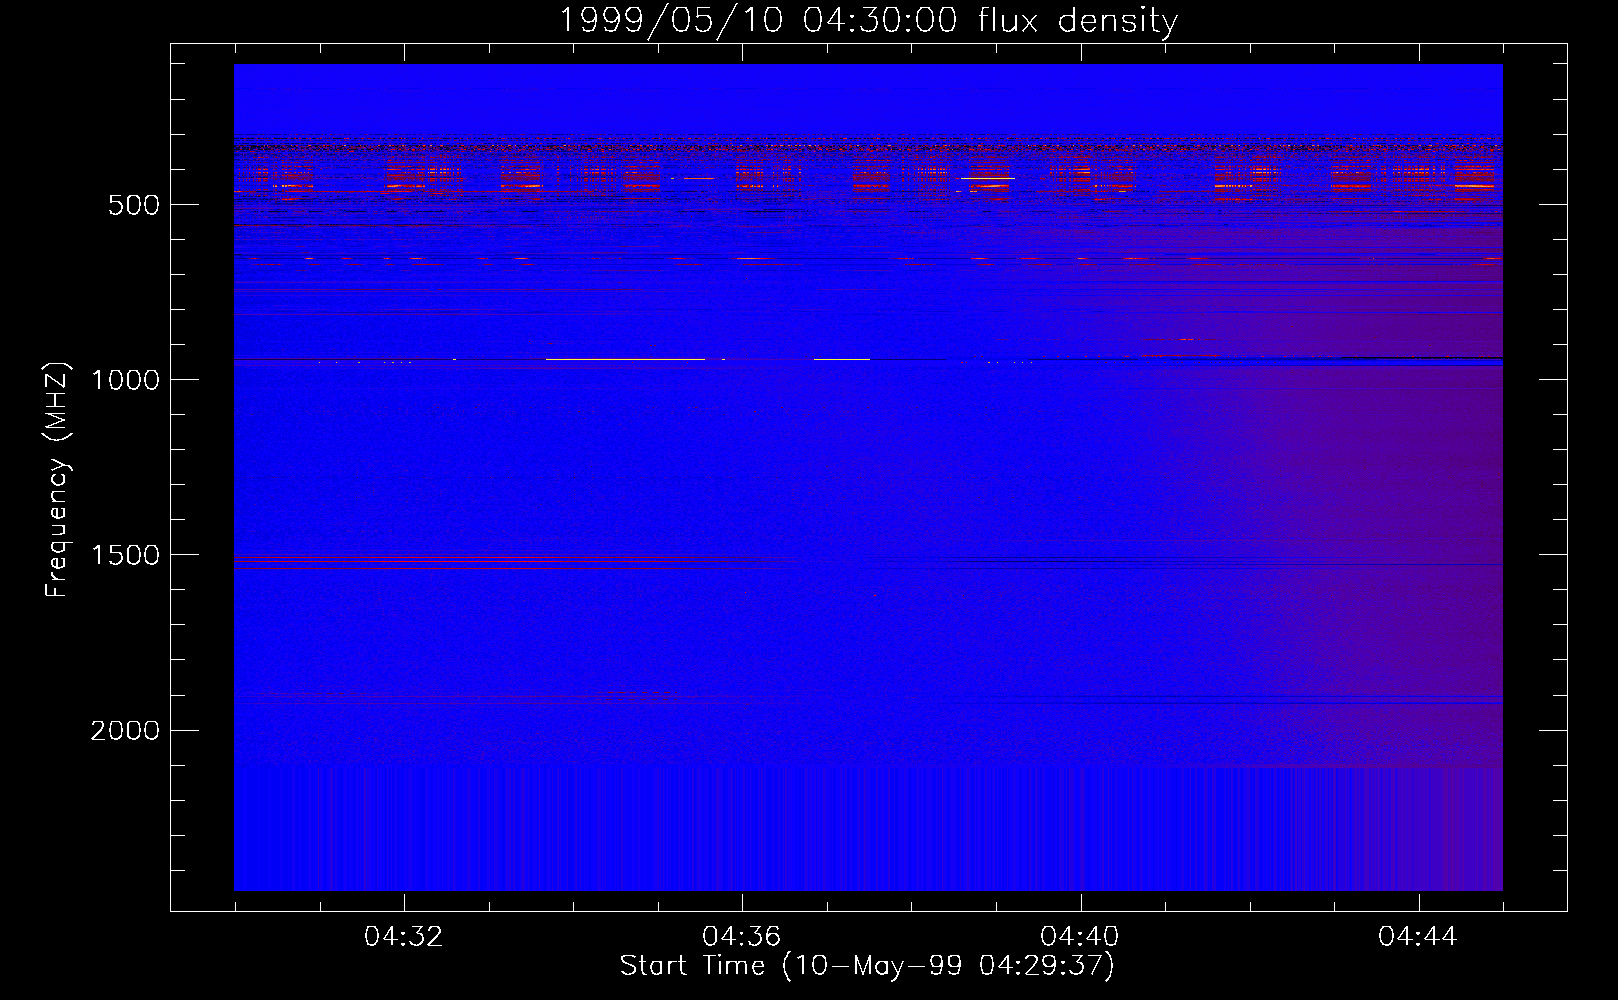Click the 1500 frequency tick label
Image resolution: width=1618 pixels, height=1000 pixels.
125,556
